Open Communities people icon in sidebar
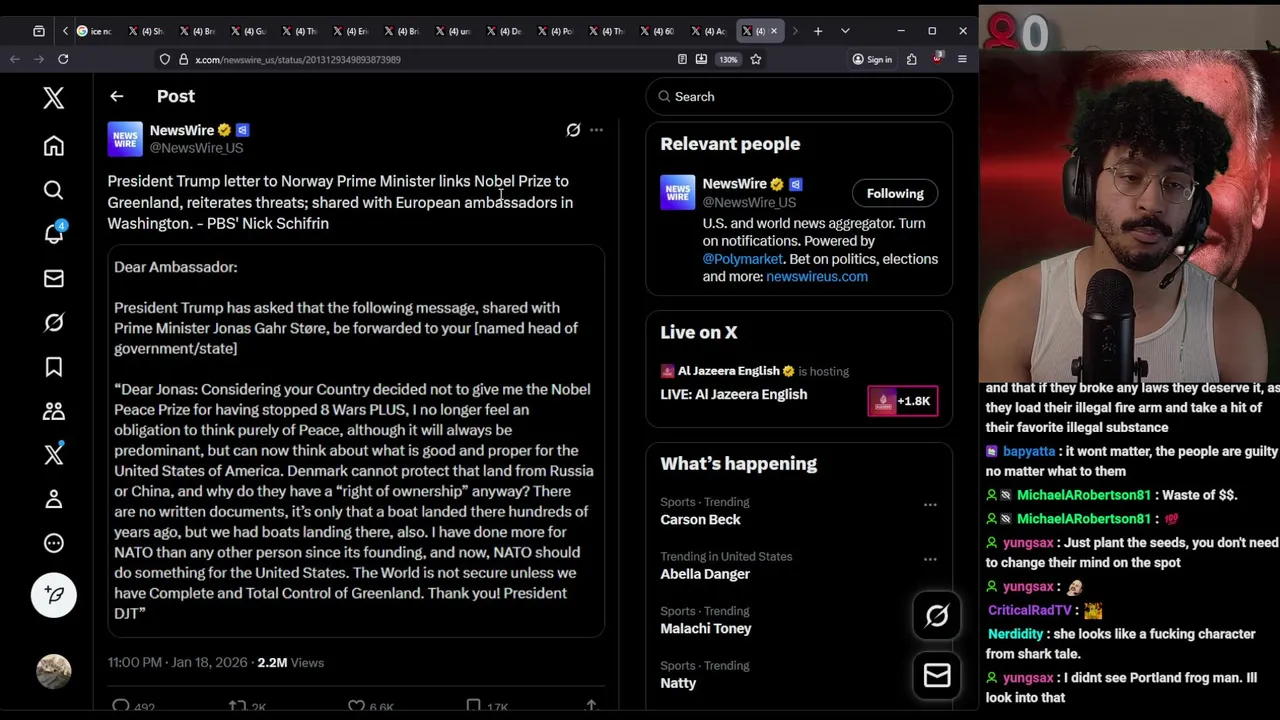 (54, 411)
